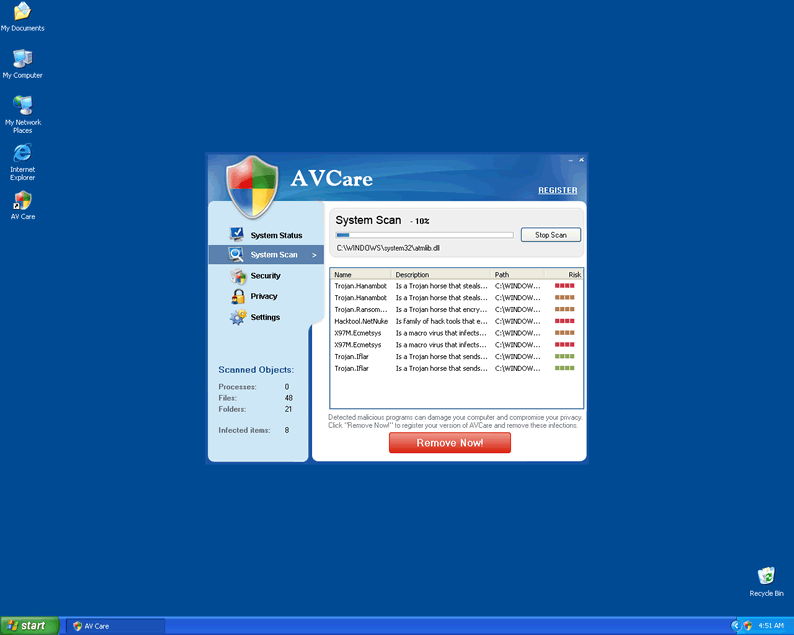Click the Privacy padlock icon
Viewport: 794px width, 635px height.
pos(238,296)
